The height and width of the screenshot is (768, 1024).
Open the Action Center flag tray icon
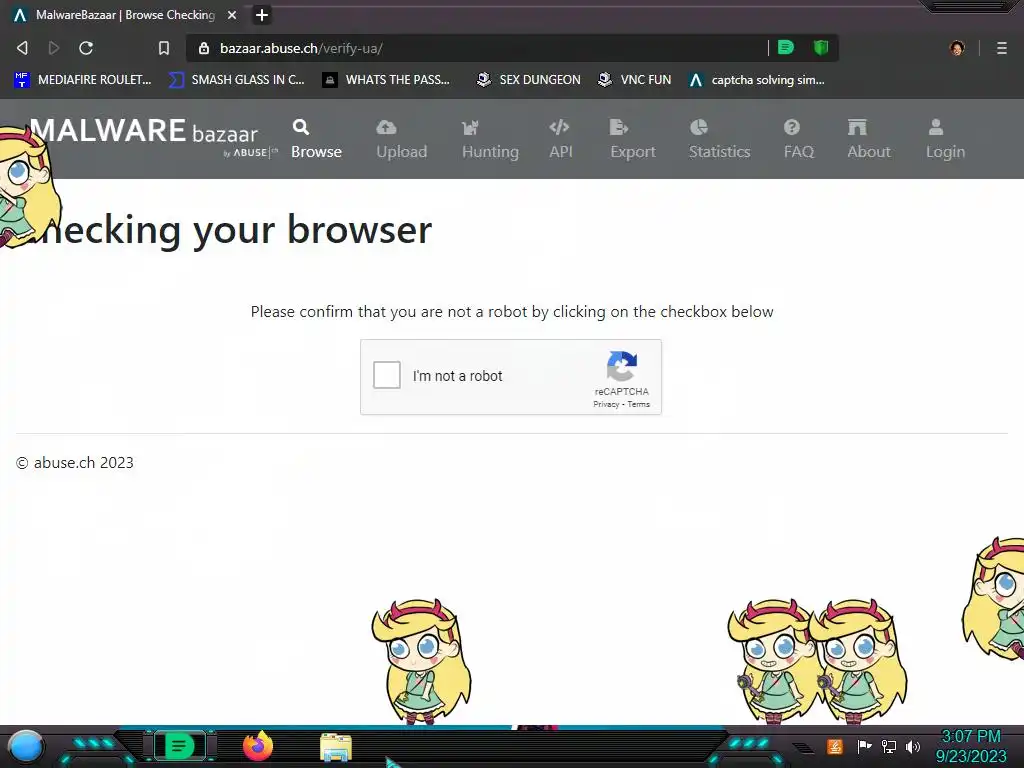(864, 746)
